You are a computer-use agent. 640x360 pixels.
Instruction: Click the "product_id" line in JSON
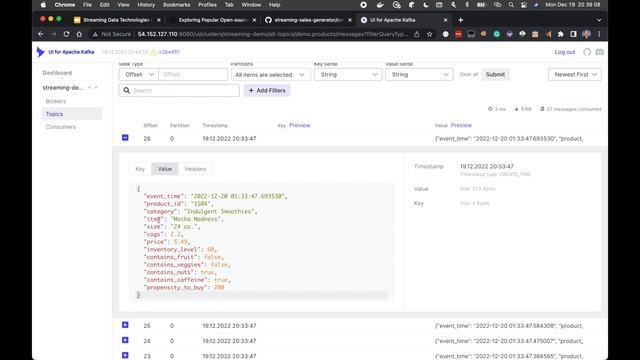[x=178, y=204]
